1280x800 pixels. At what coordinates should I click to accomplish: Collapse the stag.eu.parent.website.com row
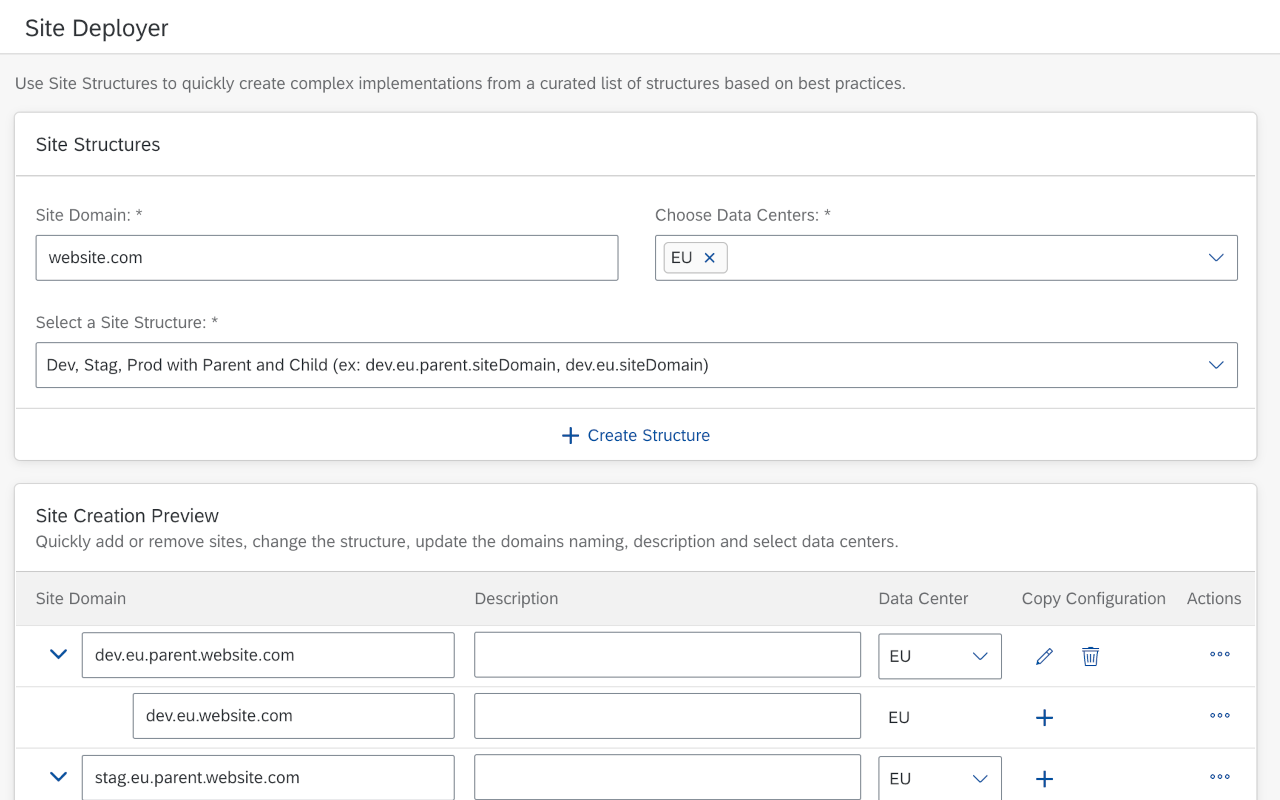pyautogui.click(x=57, y=776)
